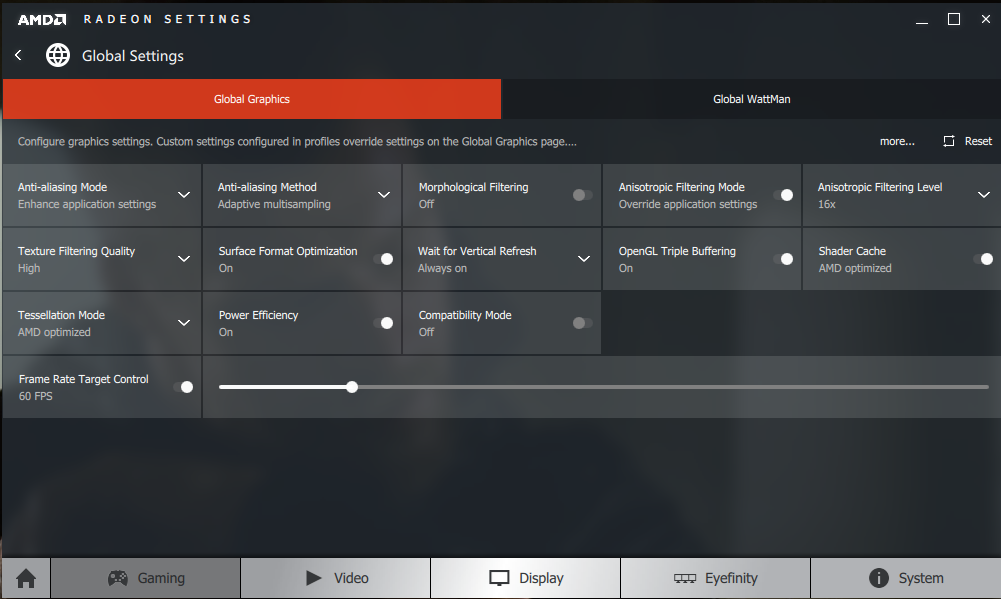Click 'Adaptive multisampling' value text
Screen dimensions: 1001x599
point(274,204)
